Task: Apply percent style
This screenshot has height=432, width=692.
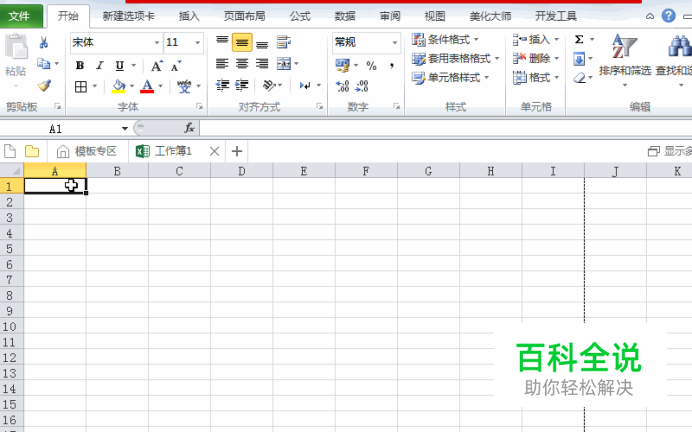Action: (x=372, y=66)
